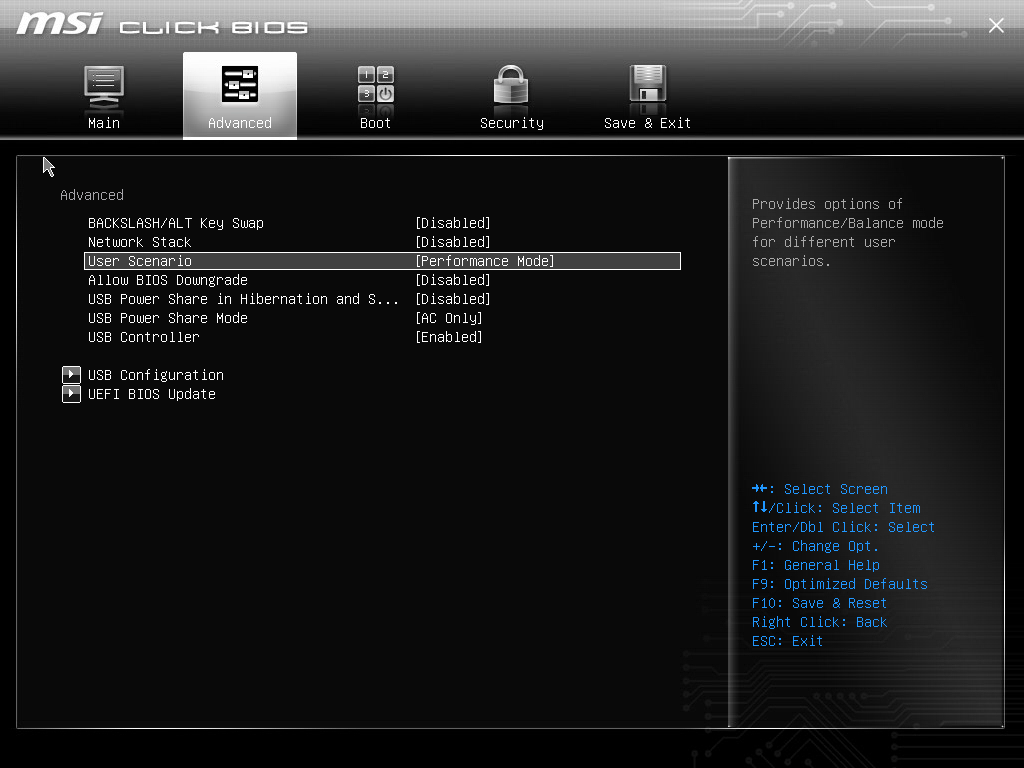Expand the USB Configuration arrow icon

pos(71,375)
